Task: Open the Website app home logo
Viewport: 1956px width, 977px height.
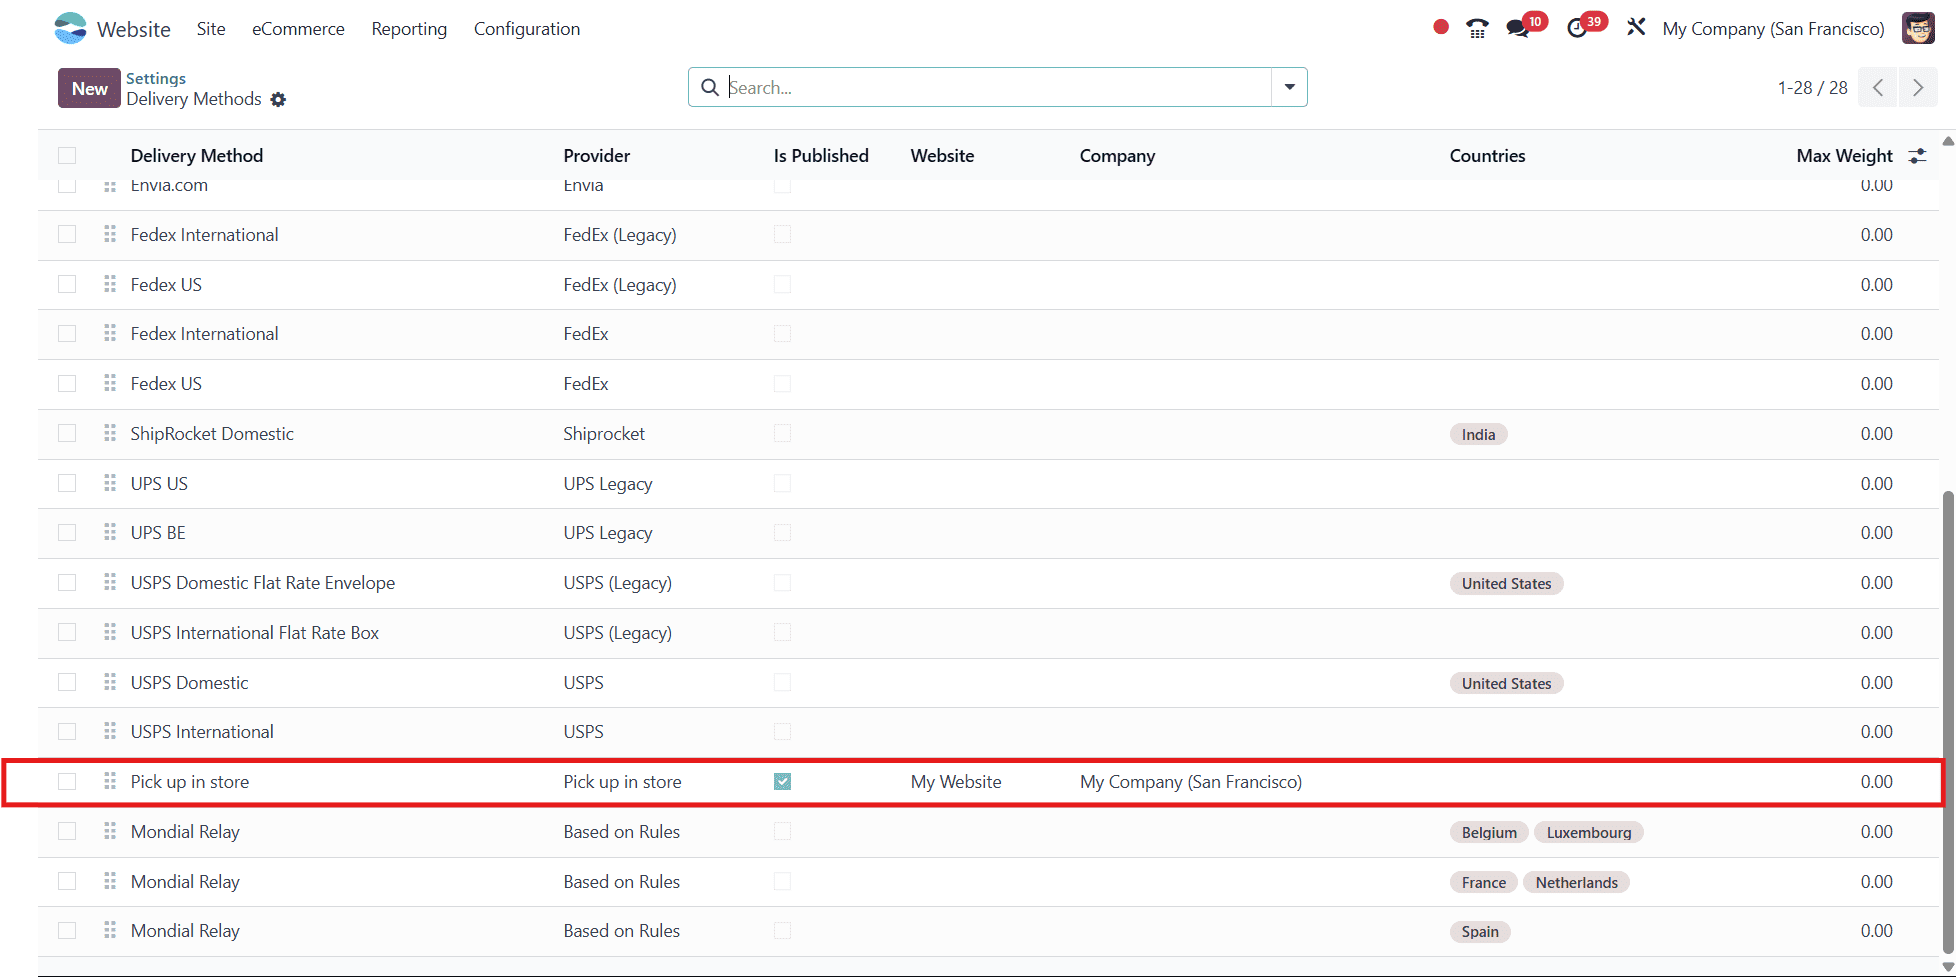Action: point(70,28)
